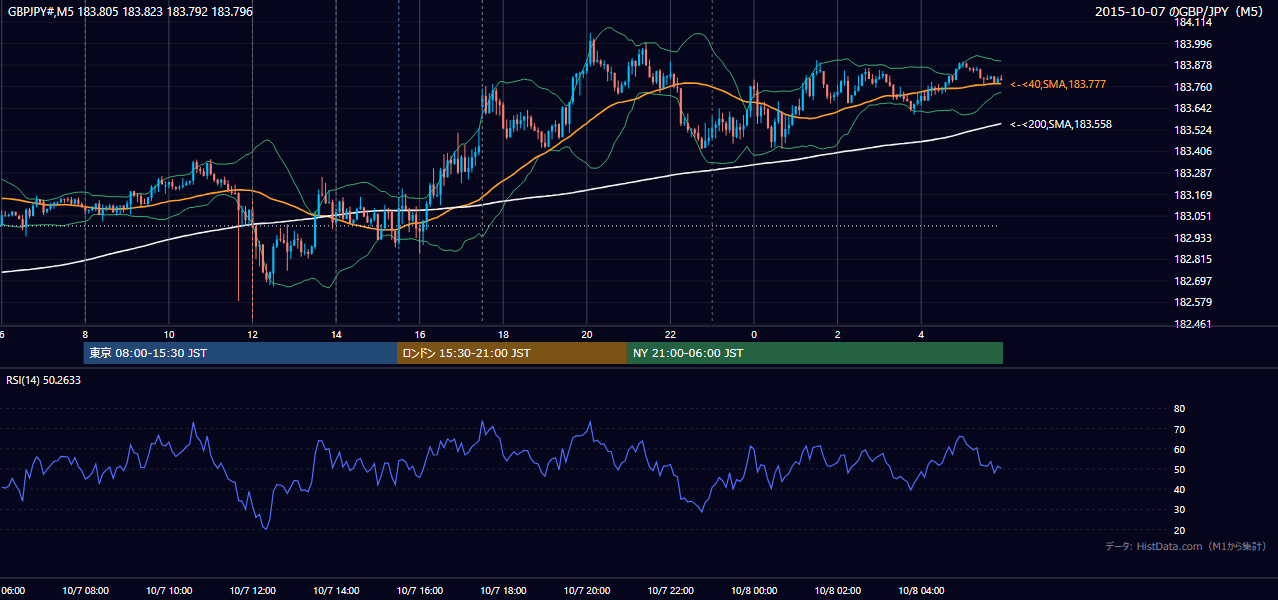
Task: Click hour label 22 under the price chart
Action: pyautogui.click(x=670, y=334)
